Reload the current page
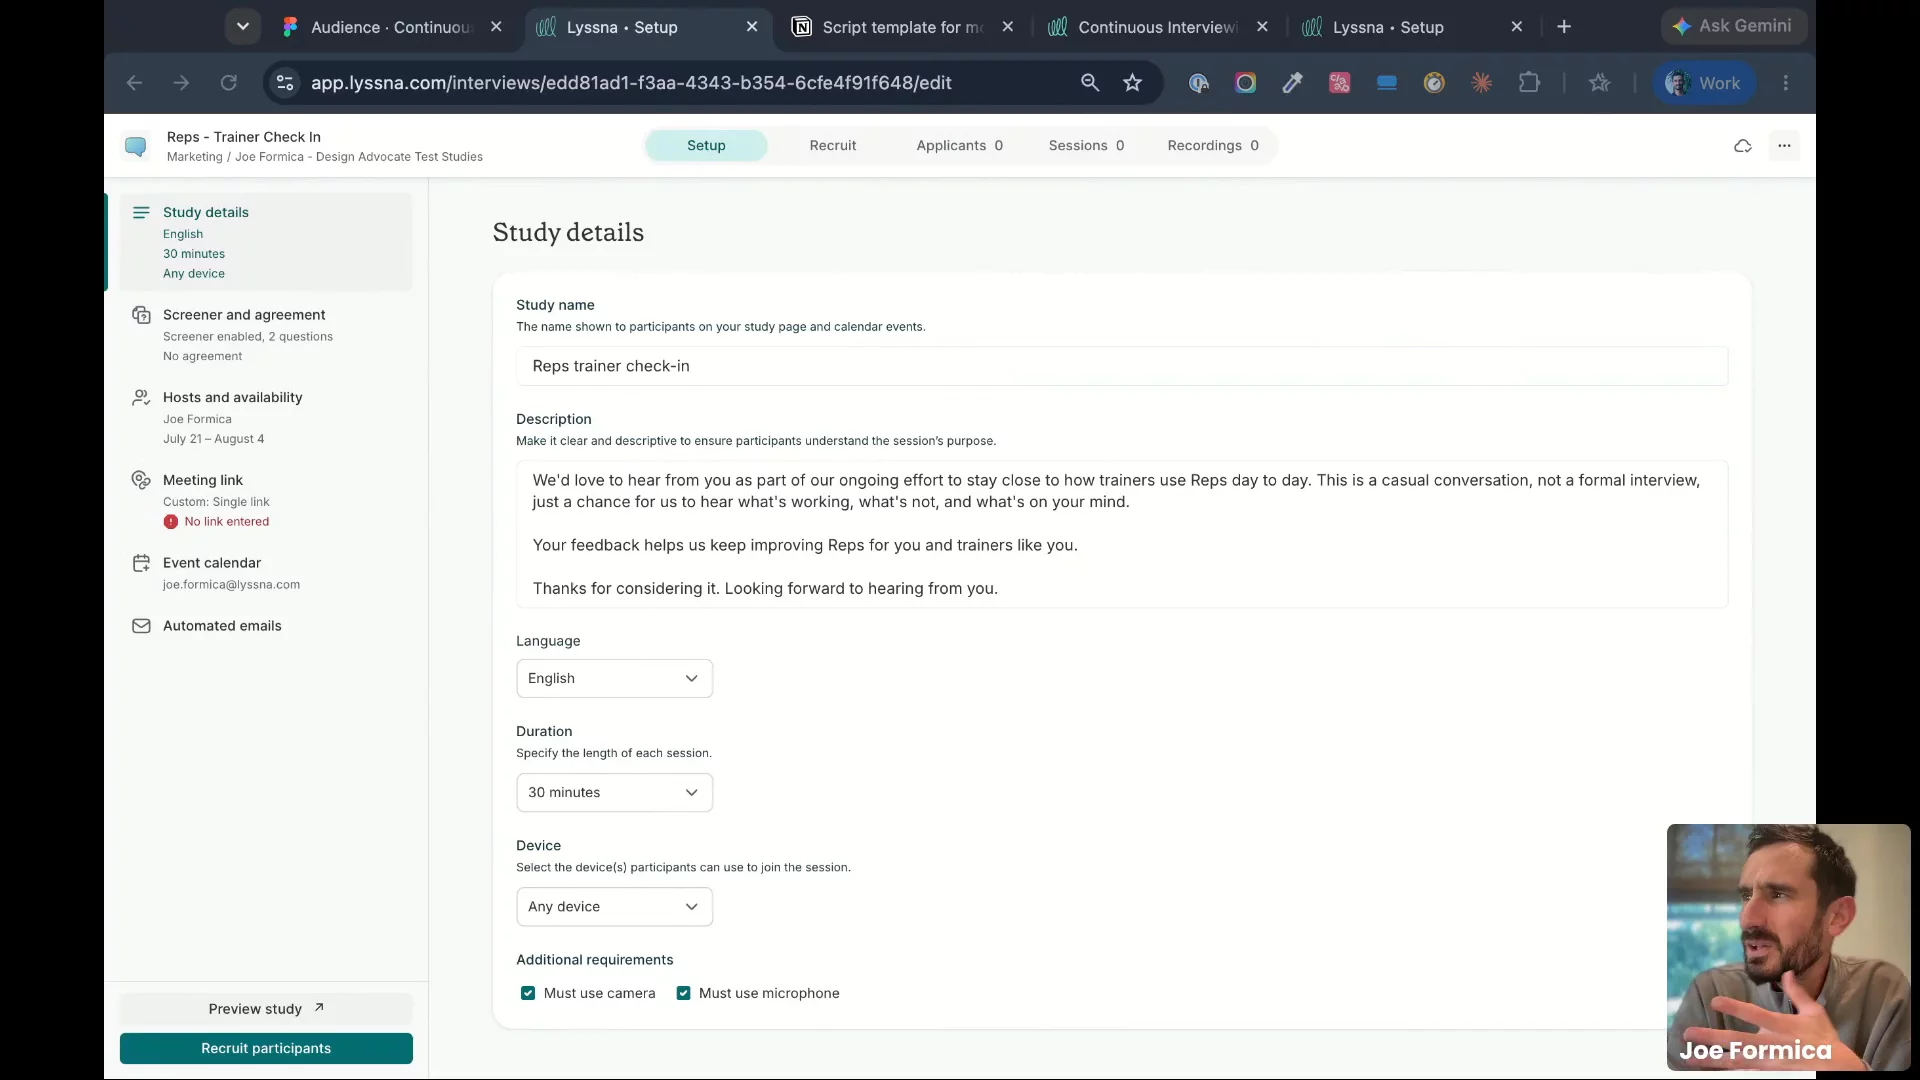Viewport: 1920px width, 1080px height. click(229, 83)
